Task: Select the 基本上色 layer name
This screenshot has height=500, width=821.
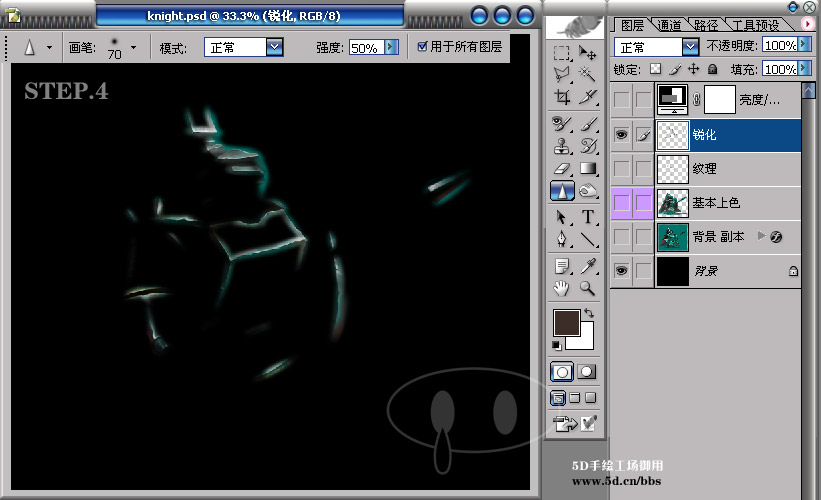Action: (716, 203)
